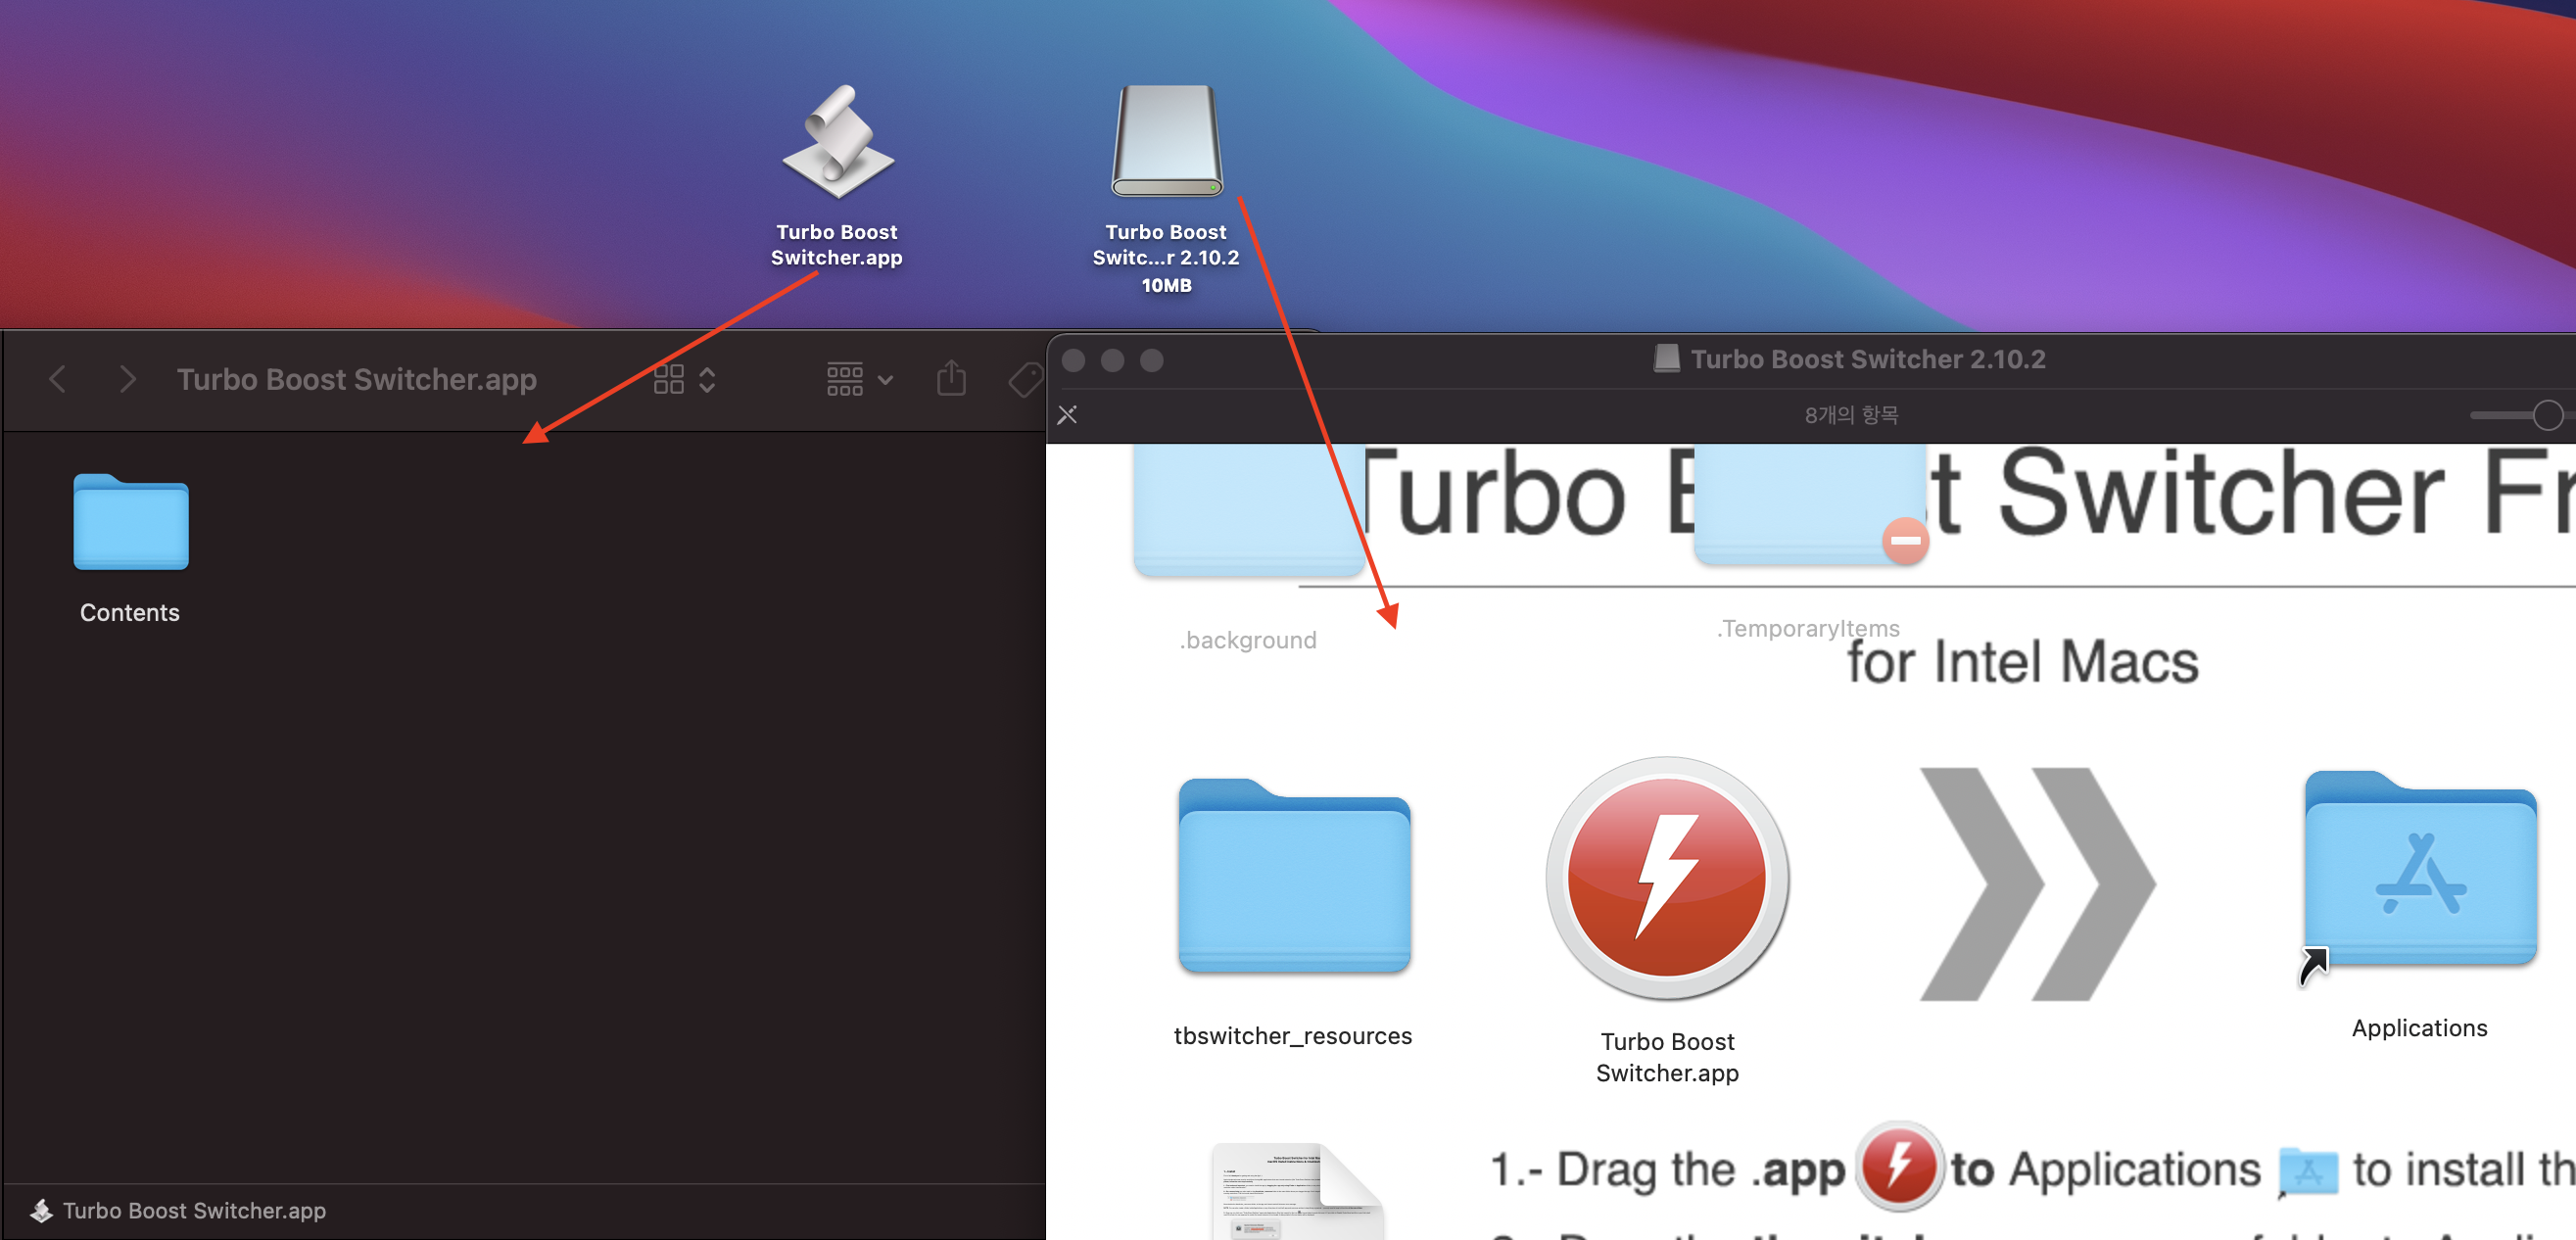Screen dimensions: 2576x1240
Task: Click the Turbo Boost Switcher 2.10.2 window title
Action: click(1866, 359)
